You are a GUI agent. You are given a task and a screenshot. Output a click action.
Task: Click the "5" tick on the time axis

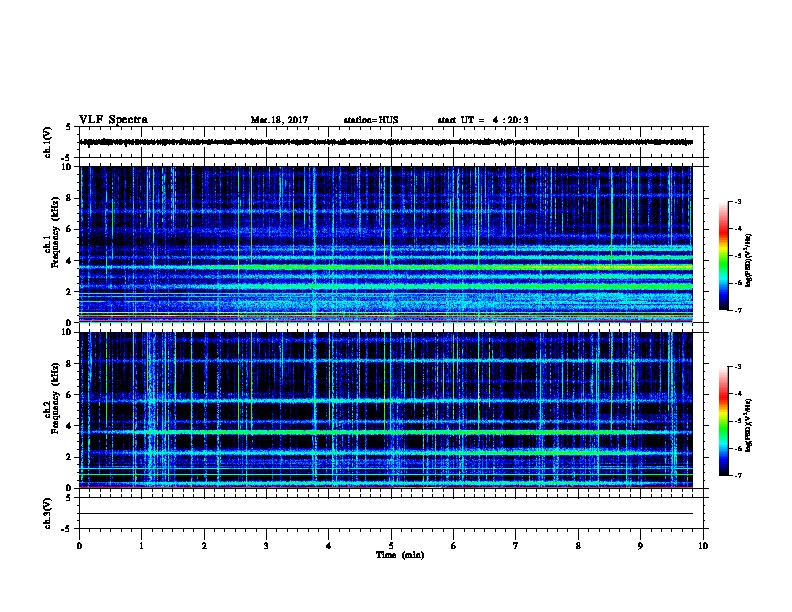pyautogui.click(x=391, y=545)
